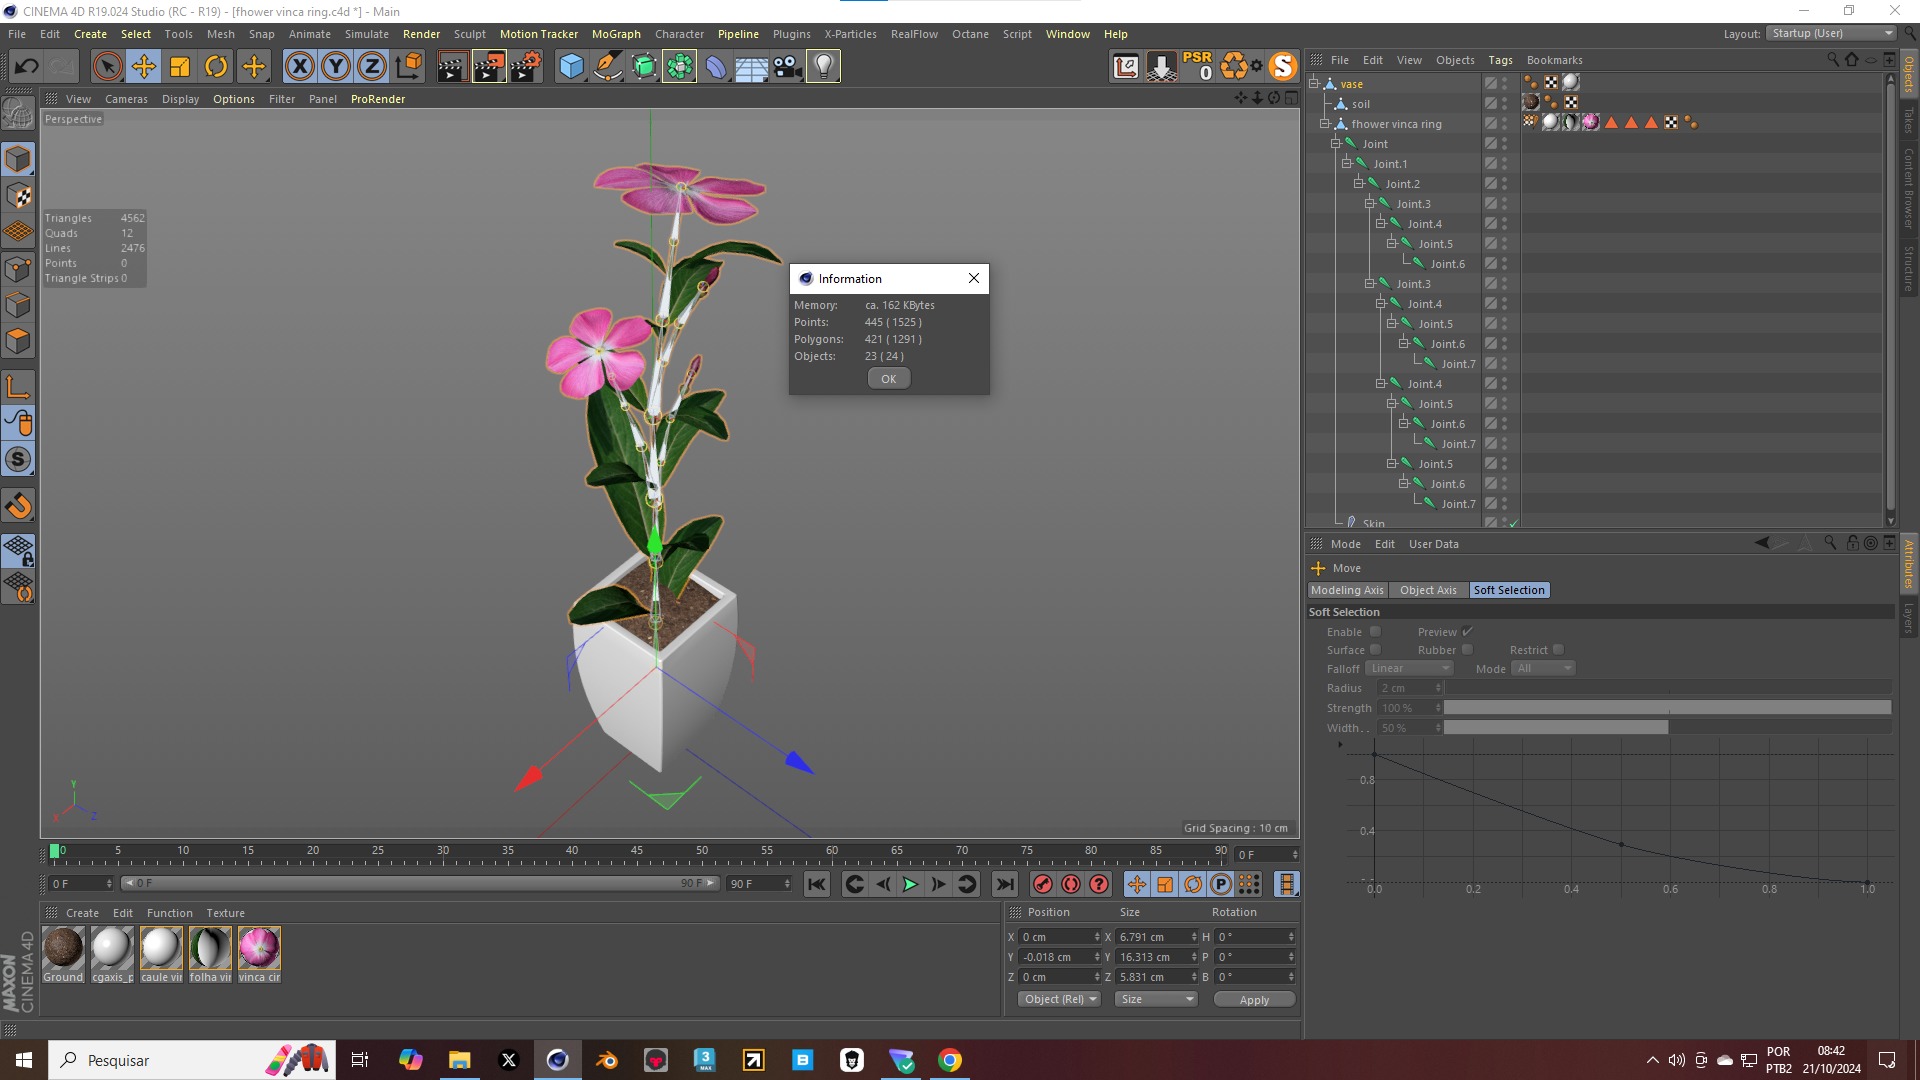Open the MoGraph menu
1920x1080 pixels.
pos(615,34)
